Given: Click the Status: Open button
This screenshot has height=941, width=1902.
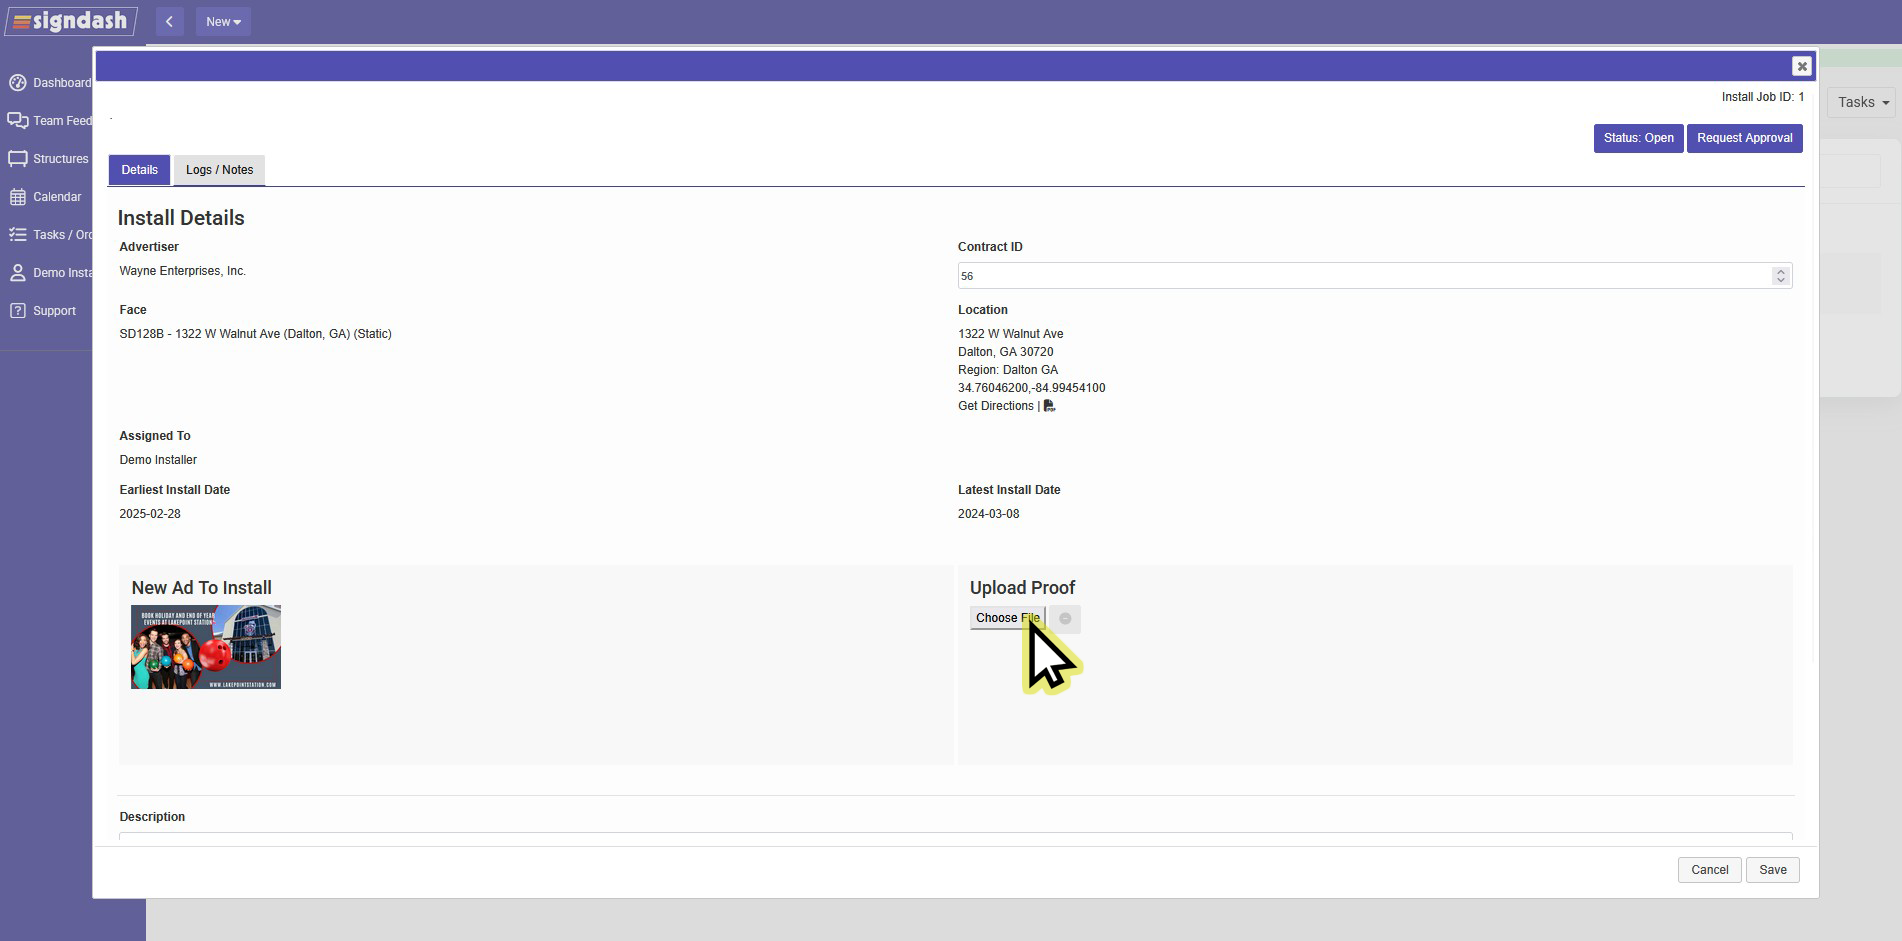Looking at the screenshot, I should click(1638, 138).
